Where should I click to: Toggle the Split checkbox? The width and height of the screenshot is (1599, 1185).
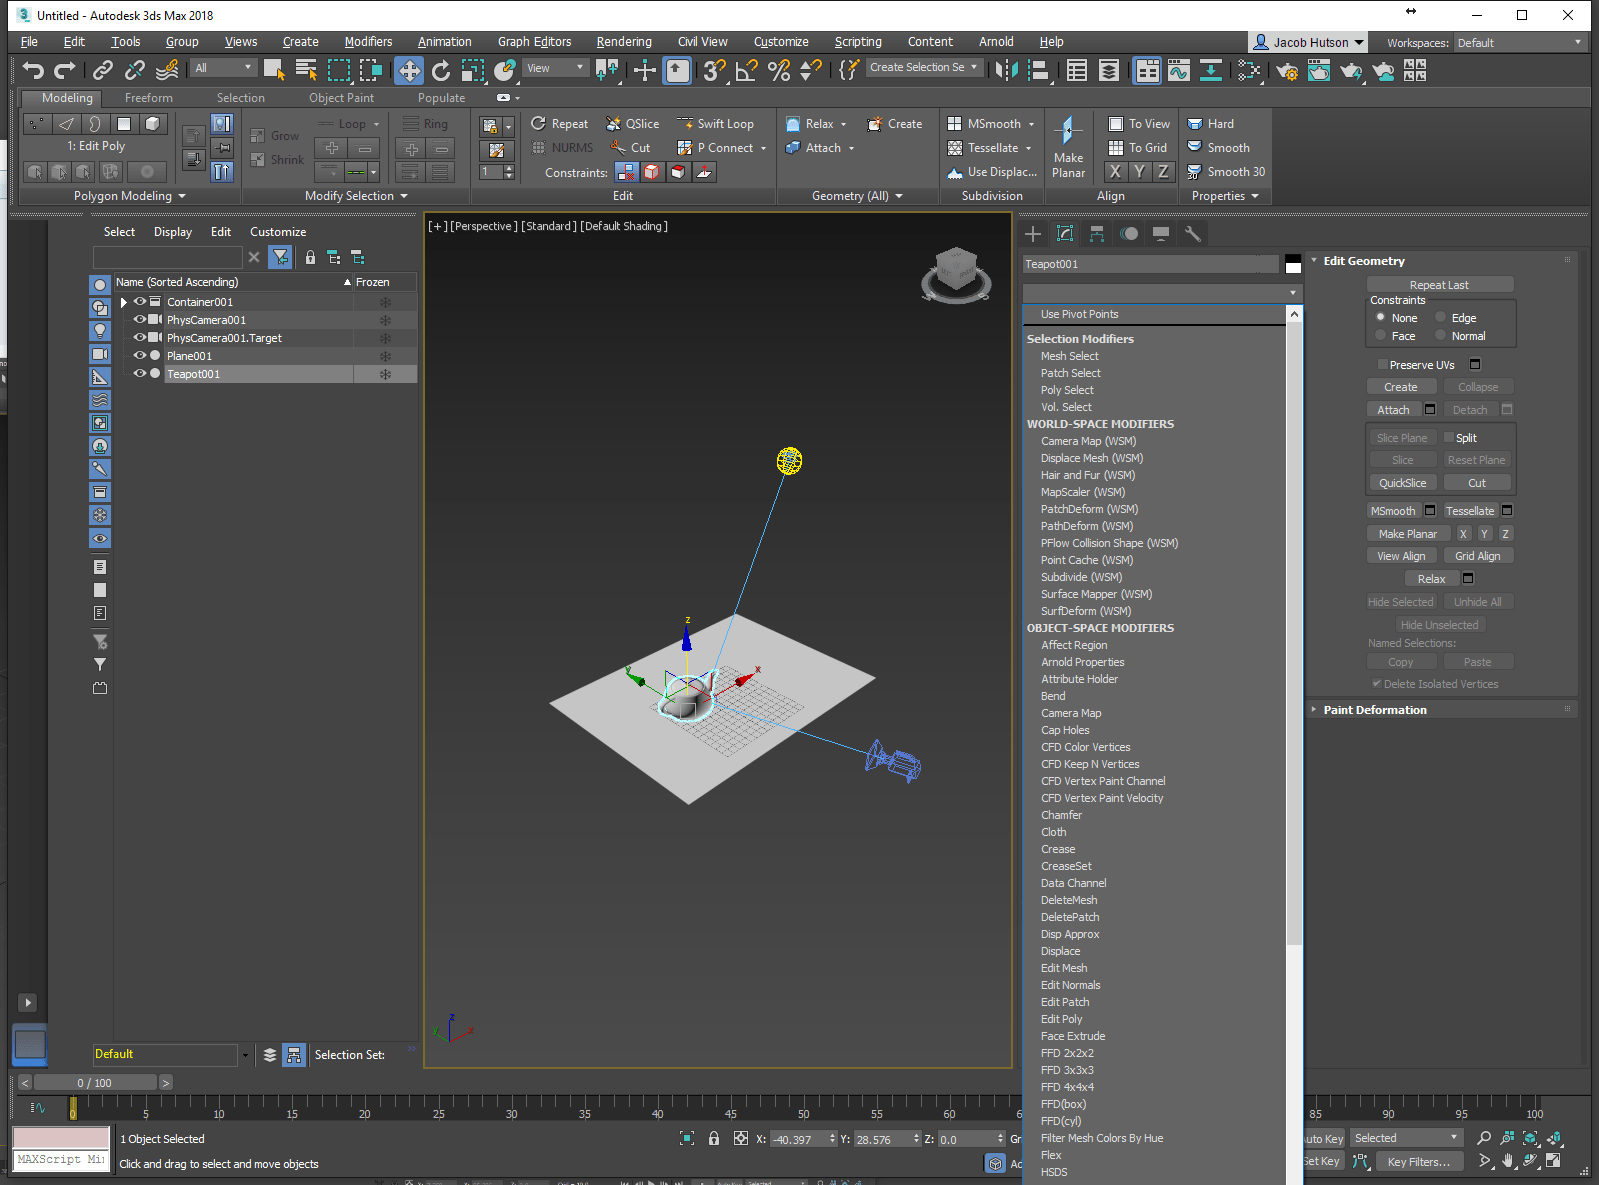coord(1449,437)
